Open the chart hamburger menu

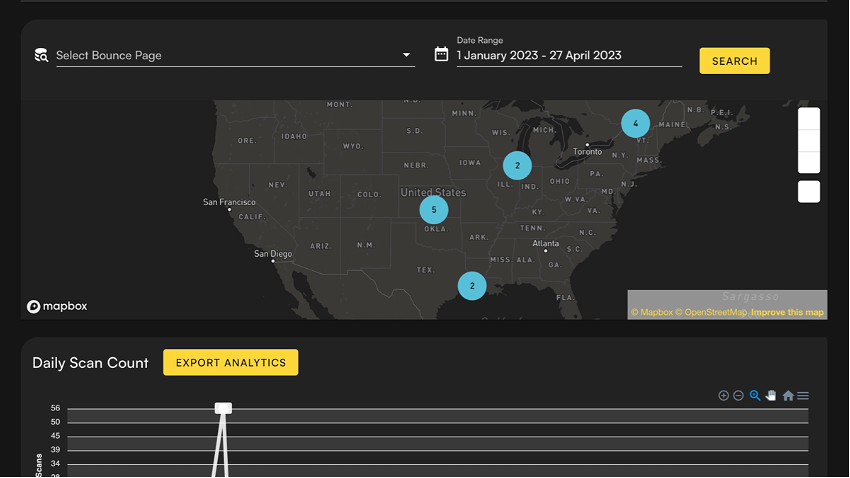[803, 396]
